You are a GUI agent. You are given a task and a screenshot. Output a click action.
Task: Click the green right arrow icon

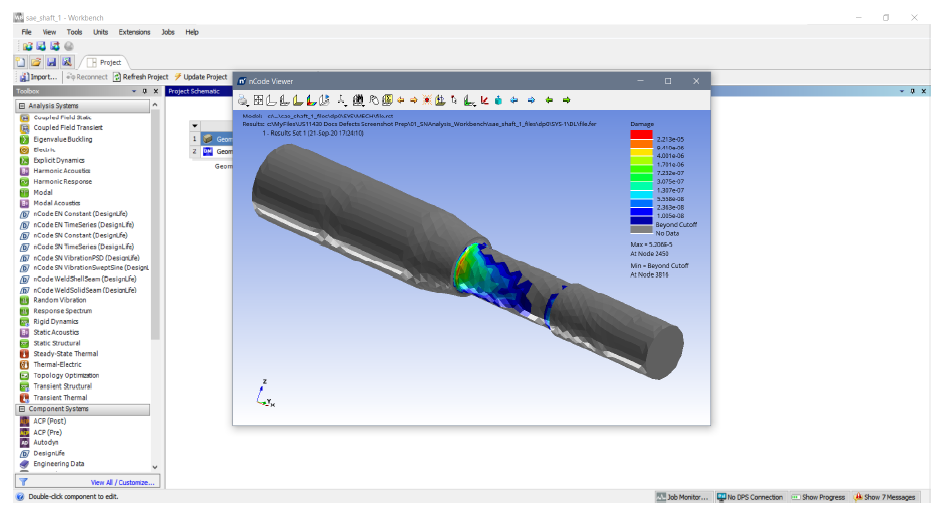coord(566,100)
